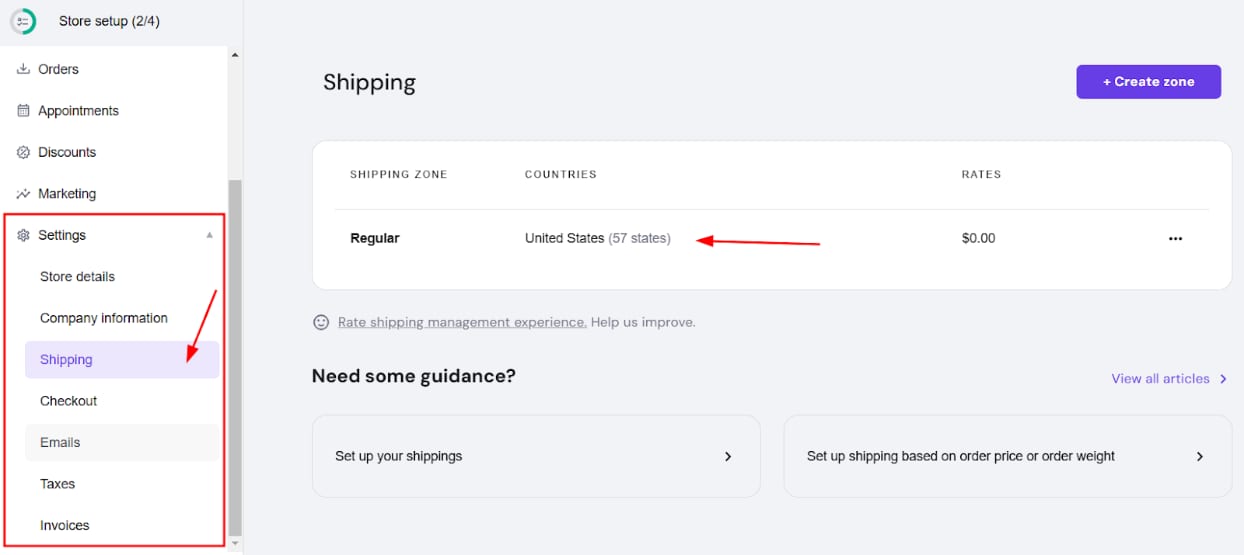This screenshot has height=555, width=1244.
Task: Click the Settings gear icon
Action: tap(24, 235)
